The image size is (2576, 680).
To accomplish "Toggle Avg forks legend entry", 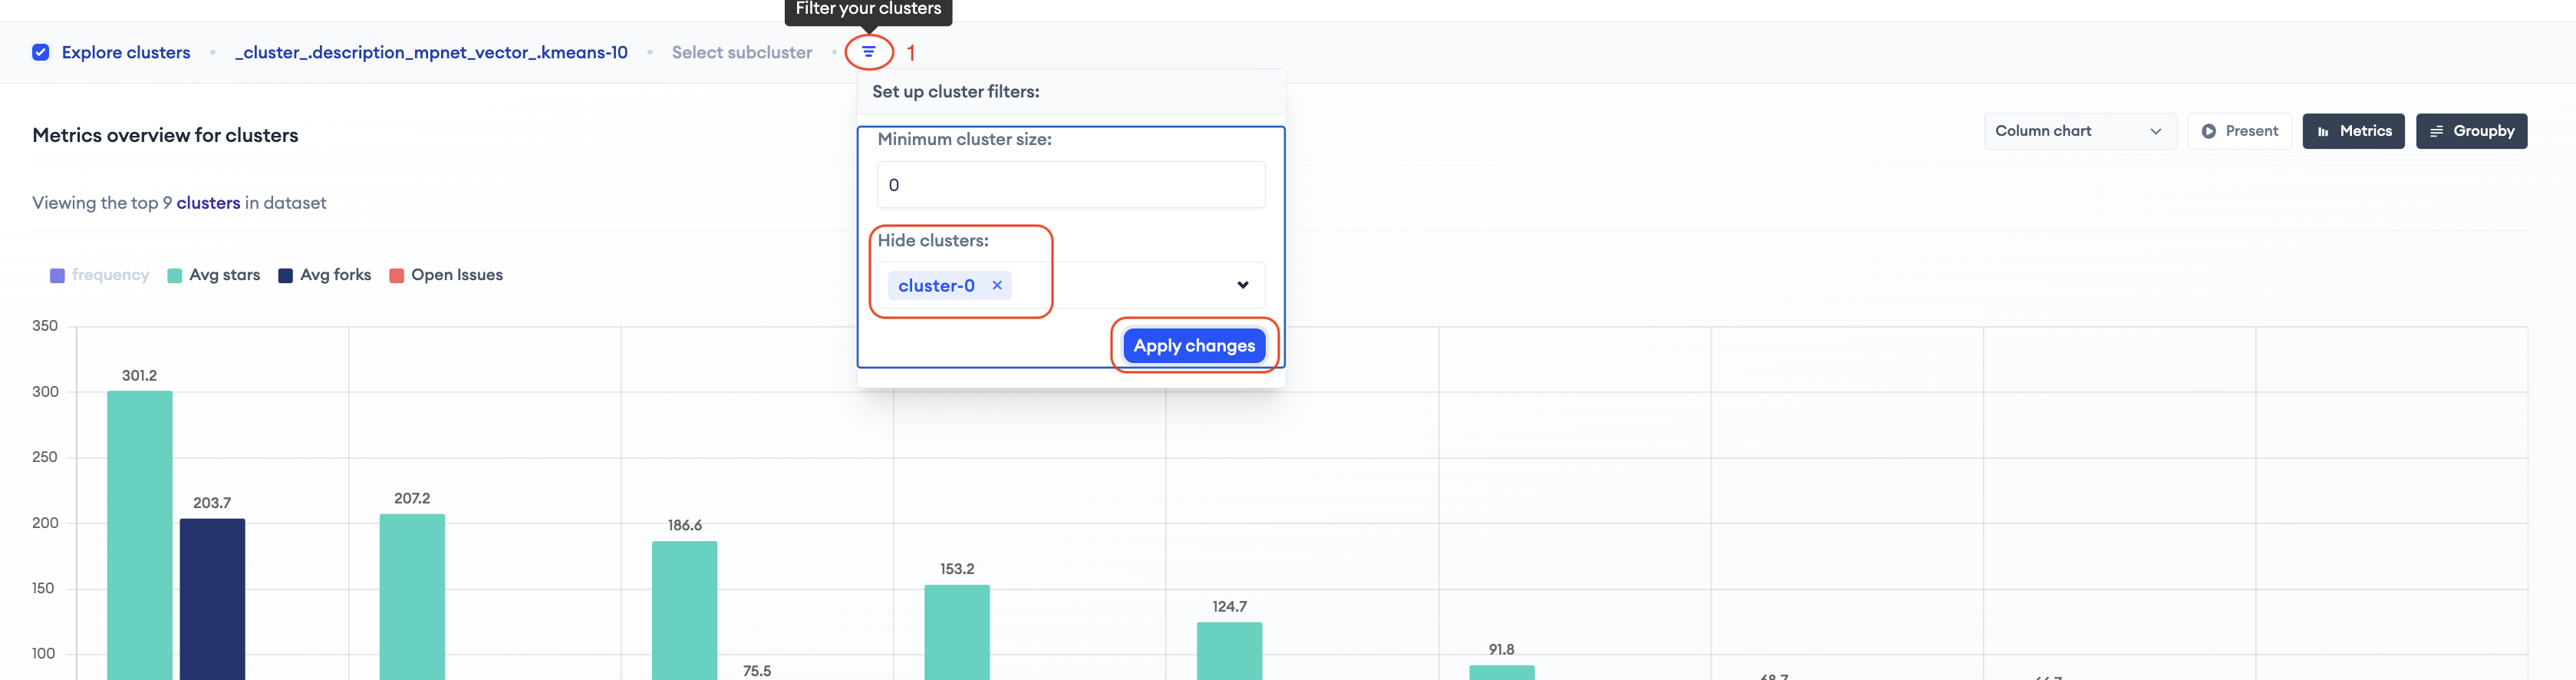I will click(x=324, y=275).
